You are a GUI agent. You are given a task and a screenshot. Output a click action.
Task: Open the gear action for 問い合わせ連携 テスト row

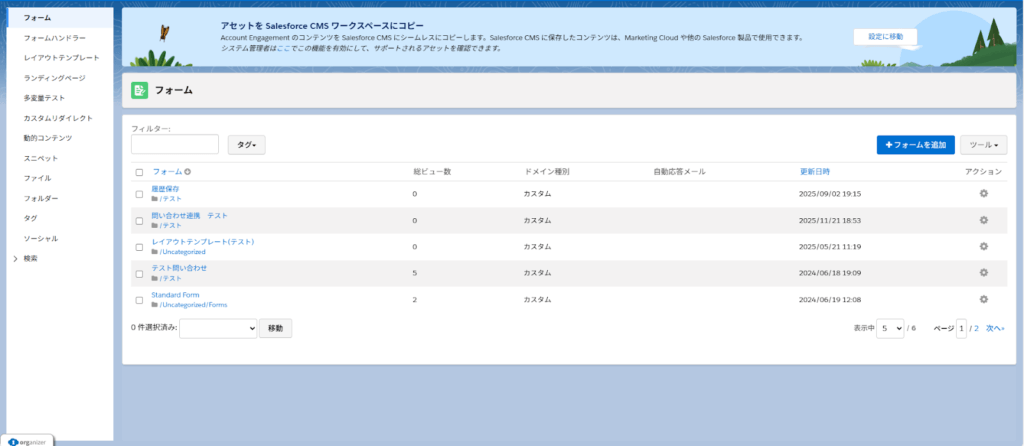point(983,220)
